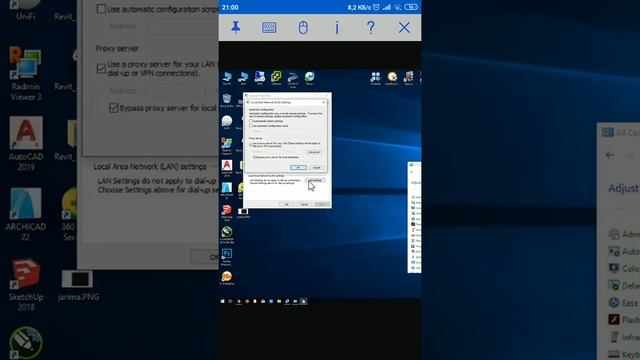Toggle Use a proxy server checkbox in remote dialog
Screen dimensions: 640x360
coord(251,144)
